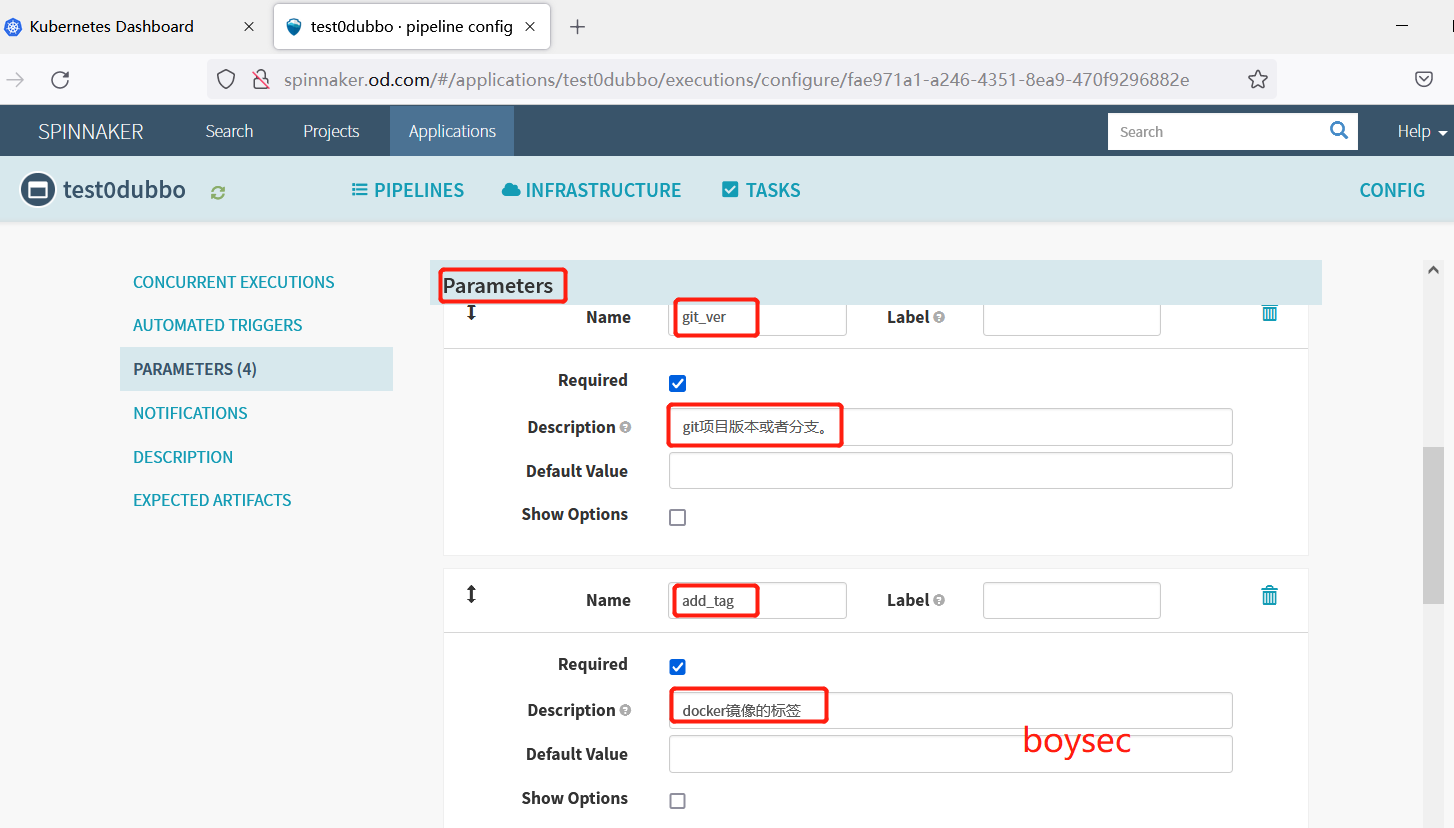
Task: Select PARAMETERS (4) in sidebar
Action: point(256,369)
